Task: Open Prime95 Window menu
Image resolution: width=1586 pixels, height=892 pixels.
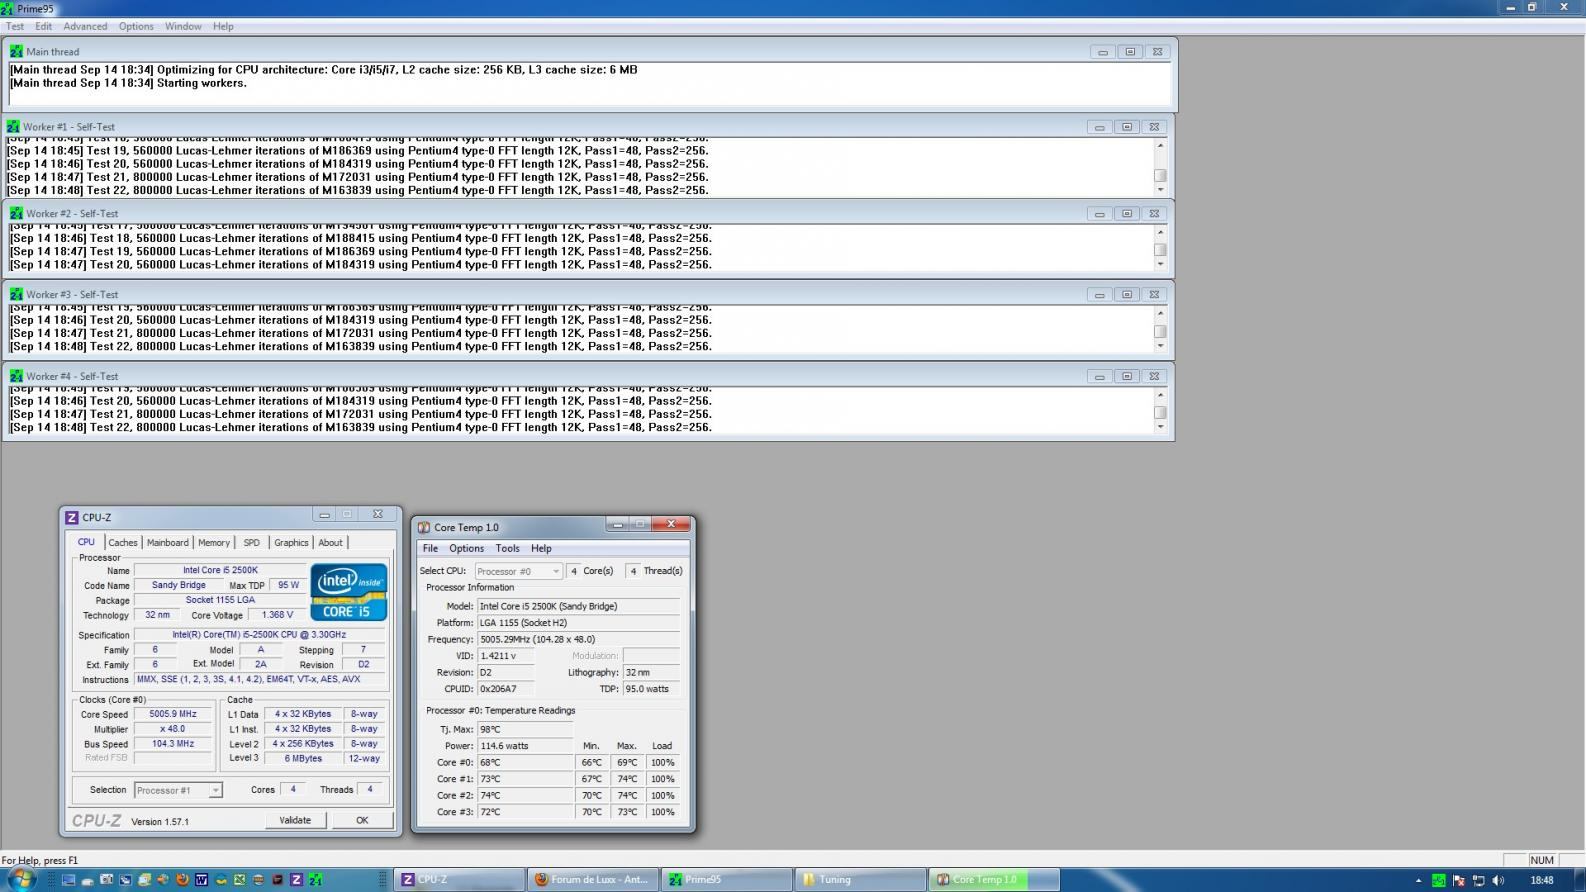Action: click(183, 26)
